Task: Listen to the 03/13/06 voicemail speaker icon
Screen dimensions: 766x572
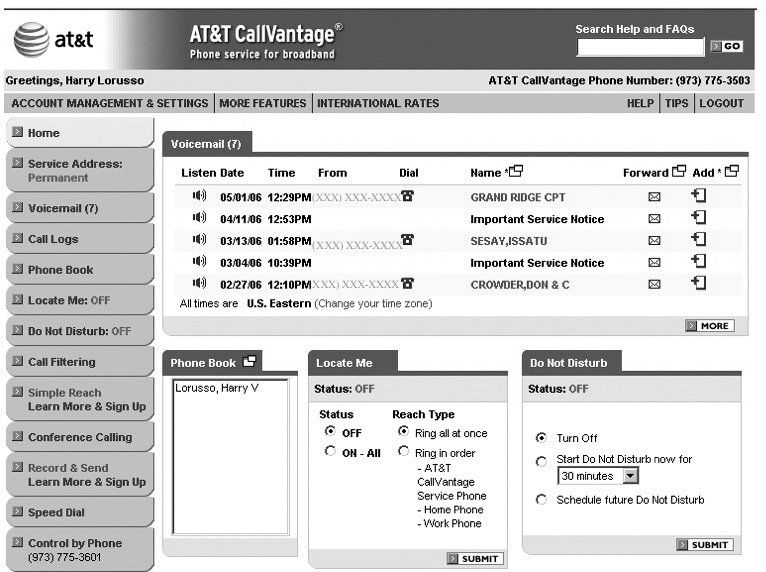Action: [x=199, y=240]
